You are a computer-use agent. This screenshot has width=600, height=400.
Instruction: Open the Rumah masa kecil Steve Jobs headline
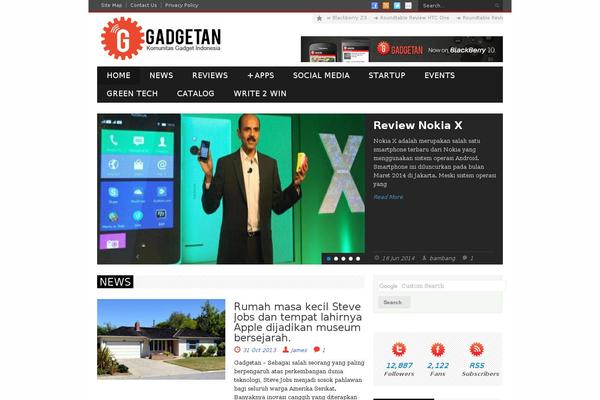point(298,322)
